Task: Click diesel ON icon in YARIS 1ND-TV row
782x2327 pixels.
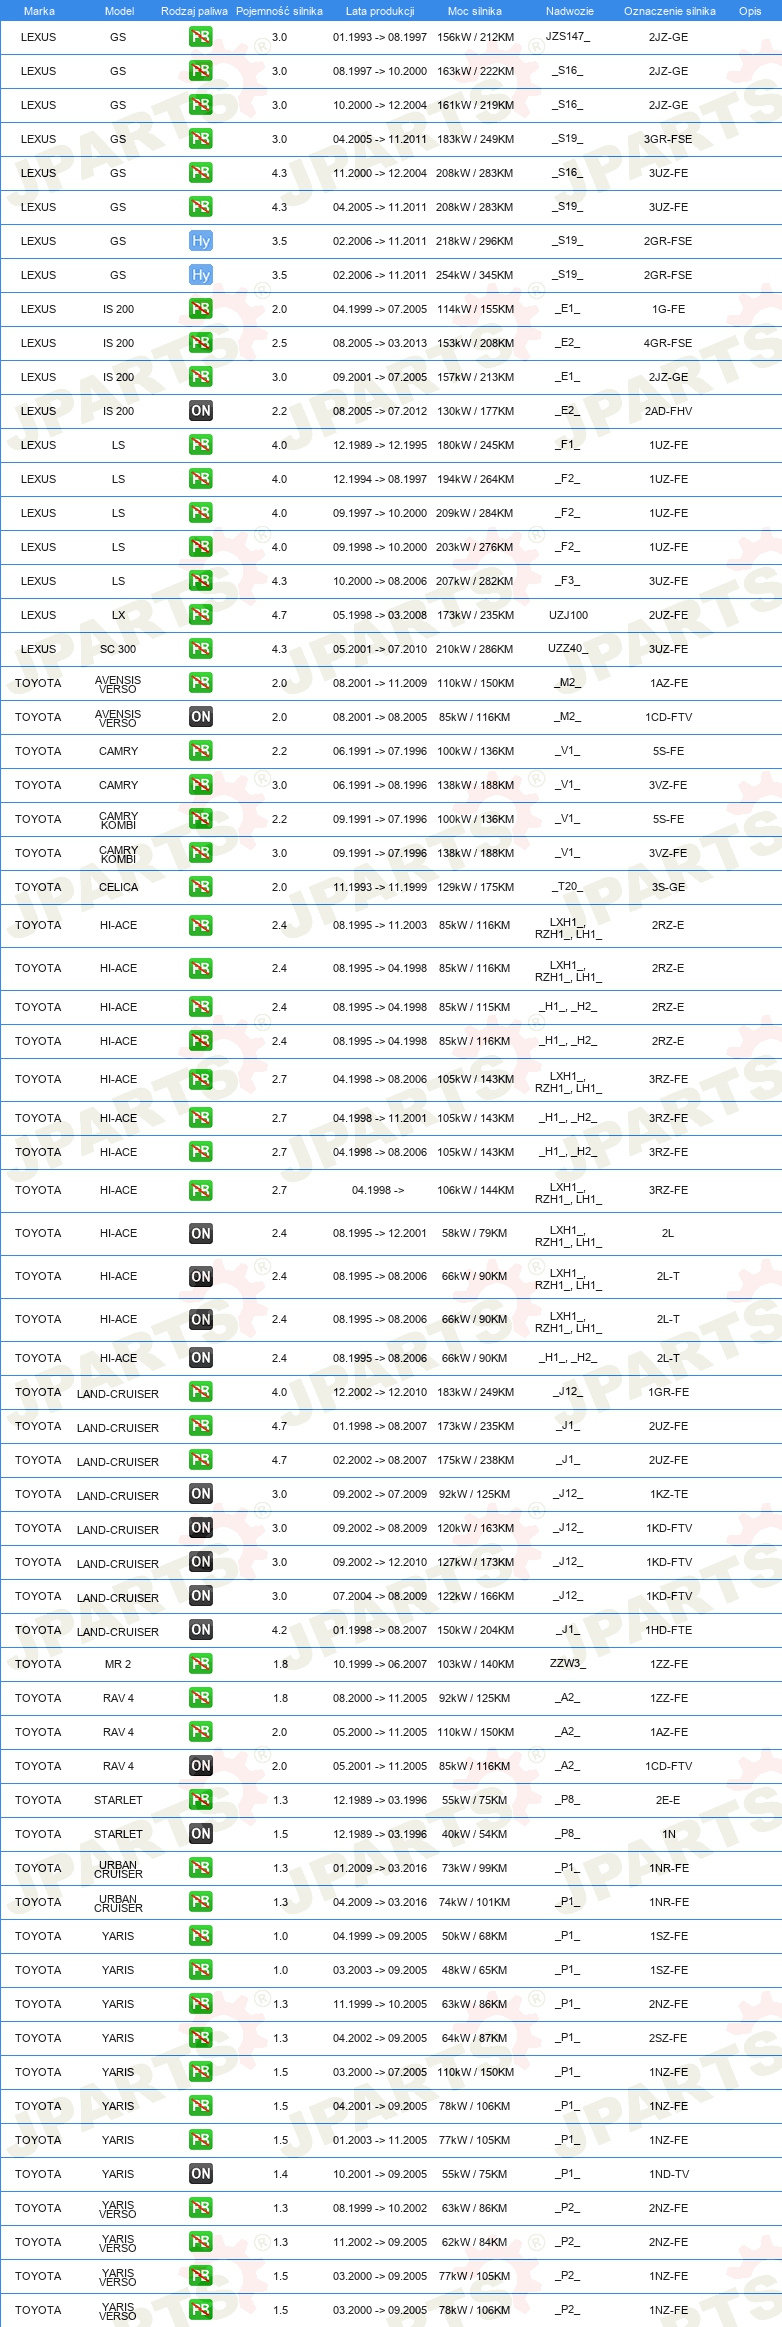Action: [201, 2174]
